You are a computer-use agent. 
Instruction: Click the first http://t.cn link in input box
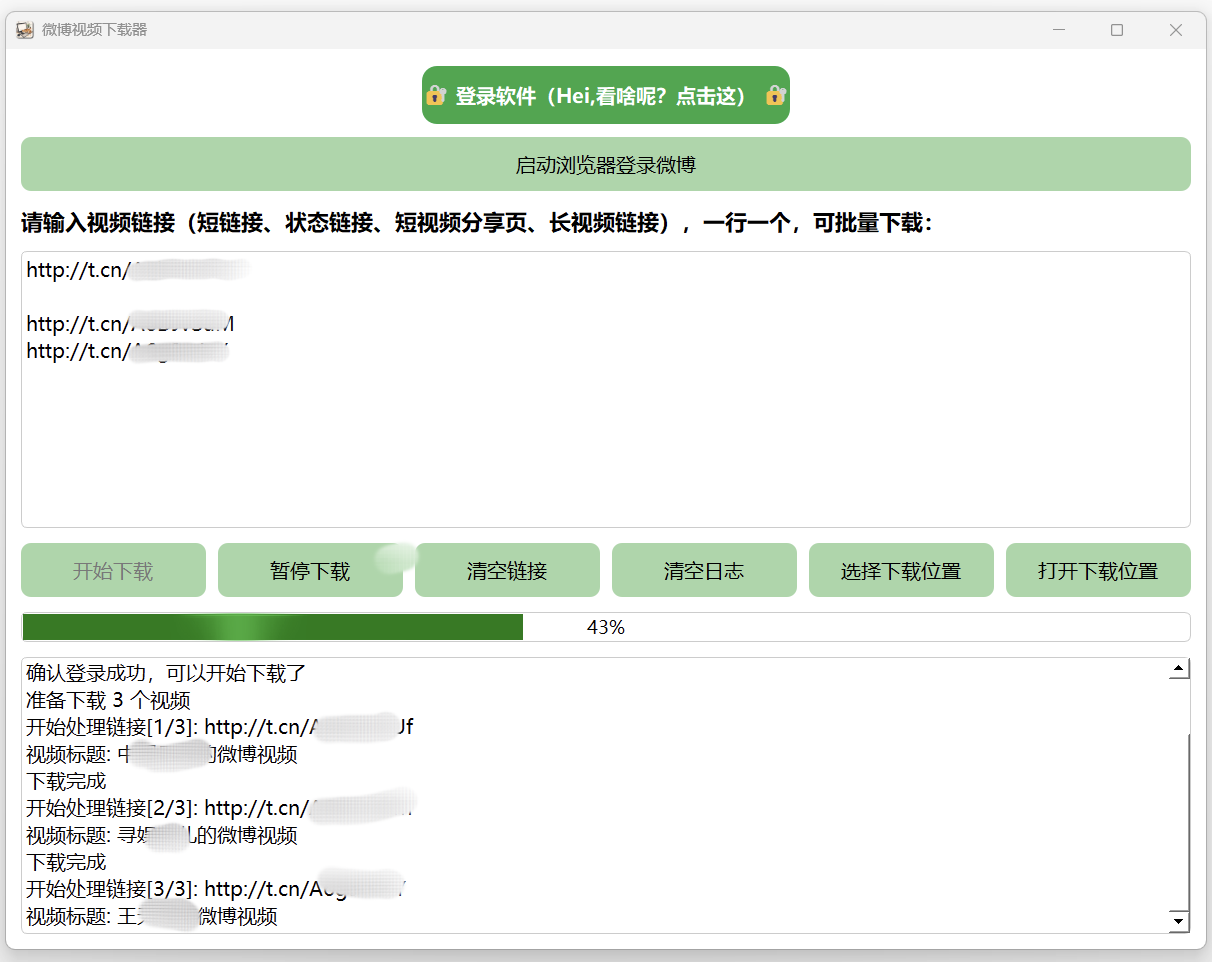tap(138, 269)
